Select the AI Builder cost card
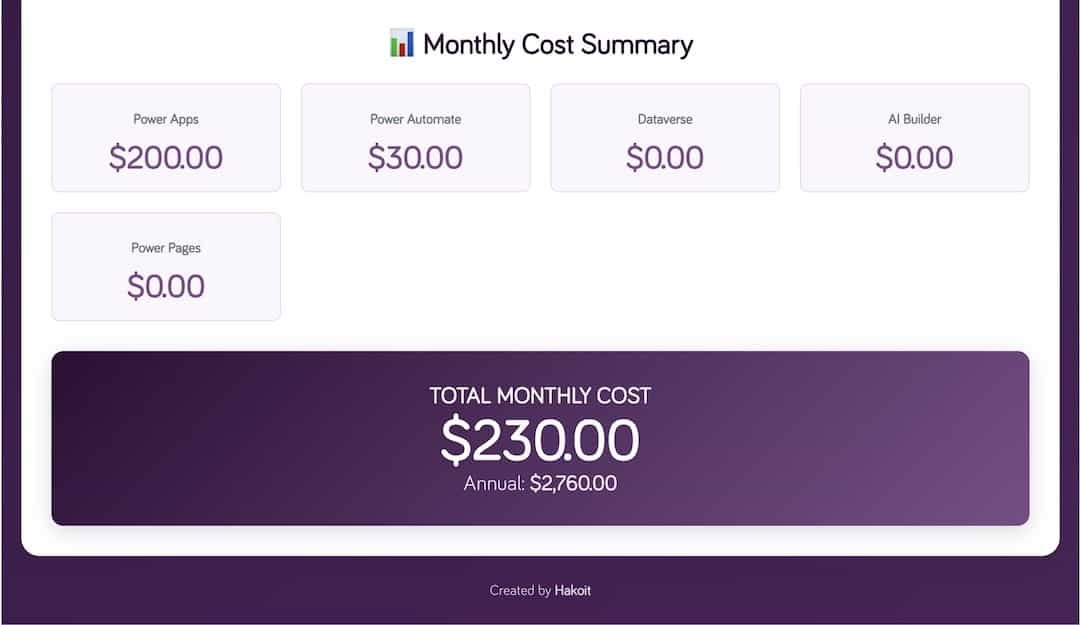Image resolution: width=1080 pixels, height=625 pixels. click(x=914, y=137)
